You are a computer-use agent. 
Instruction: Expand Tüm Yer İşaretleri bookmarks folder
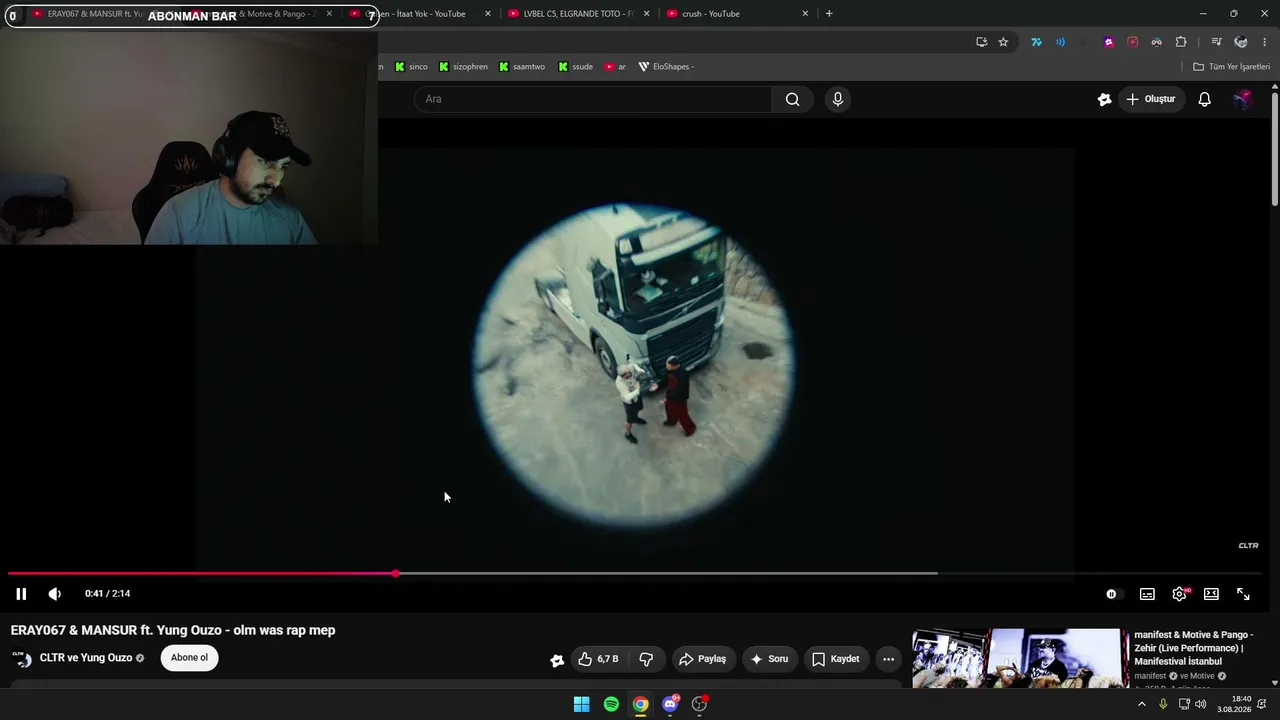[x=1231, y=67]
